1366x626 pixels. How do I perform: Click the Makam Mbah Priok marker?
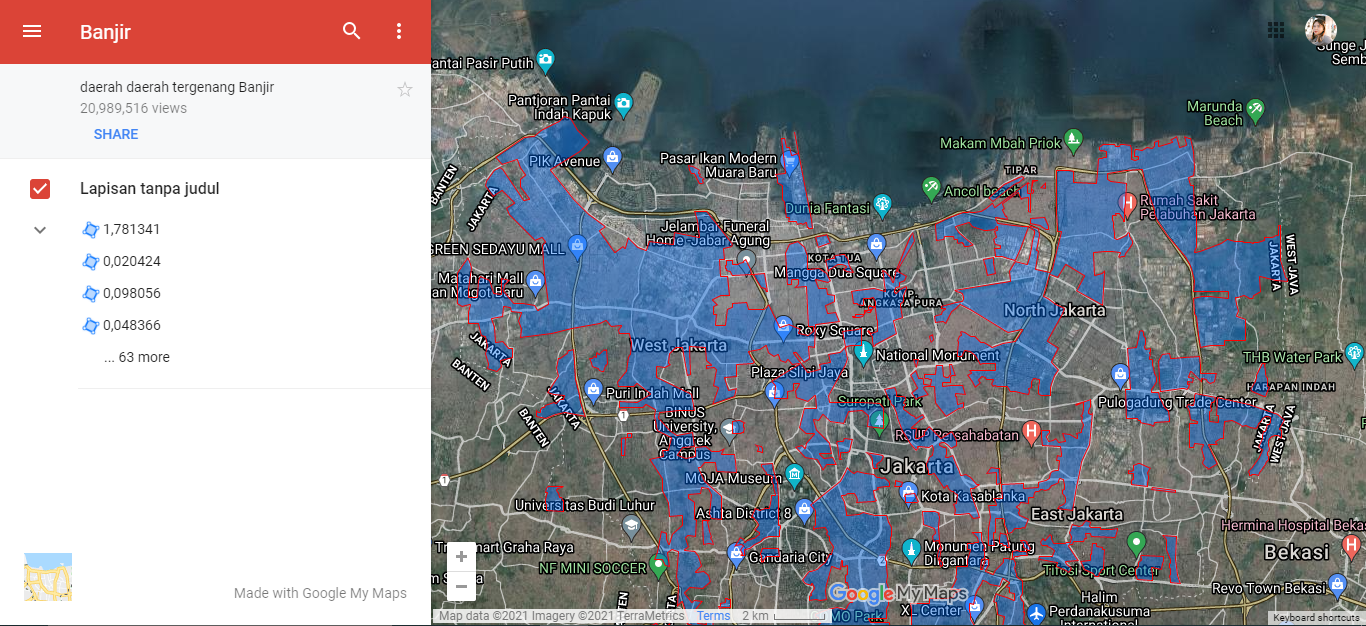pos(1073,139)
